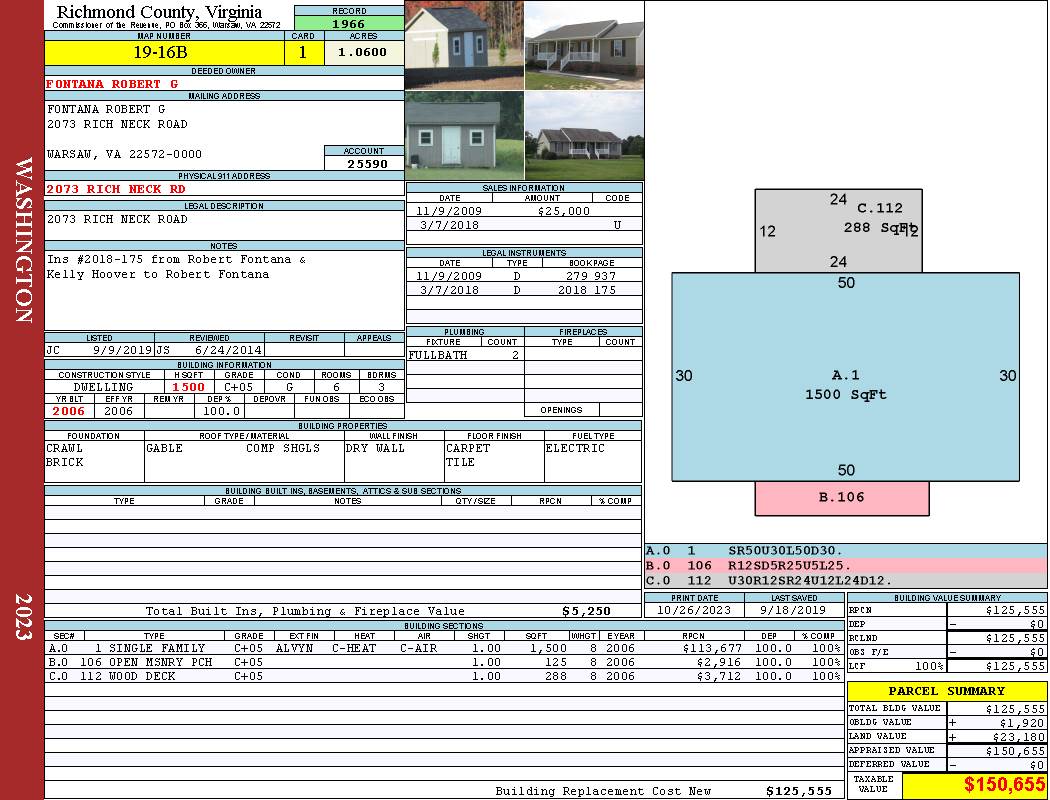
Task: Click the record number 1966
Action: tap(349, 23)
